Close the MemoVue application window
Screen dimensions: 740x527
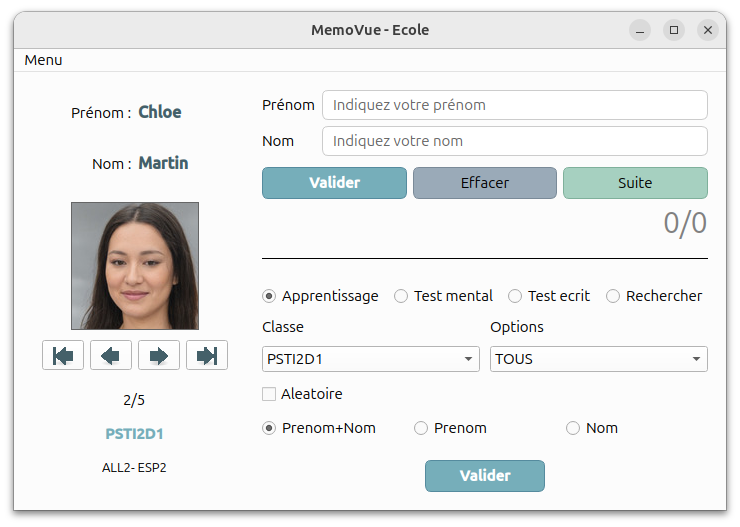click(708, 30)
